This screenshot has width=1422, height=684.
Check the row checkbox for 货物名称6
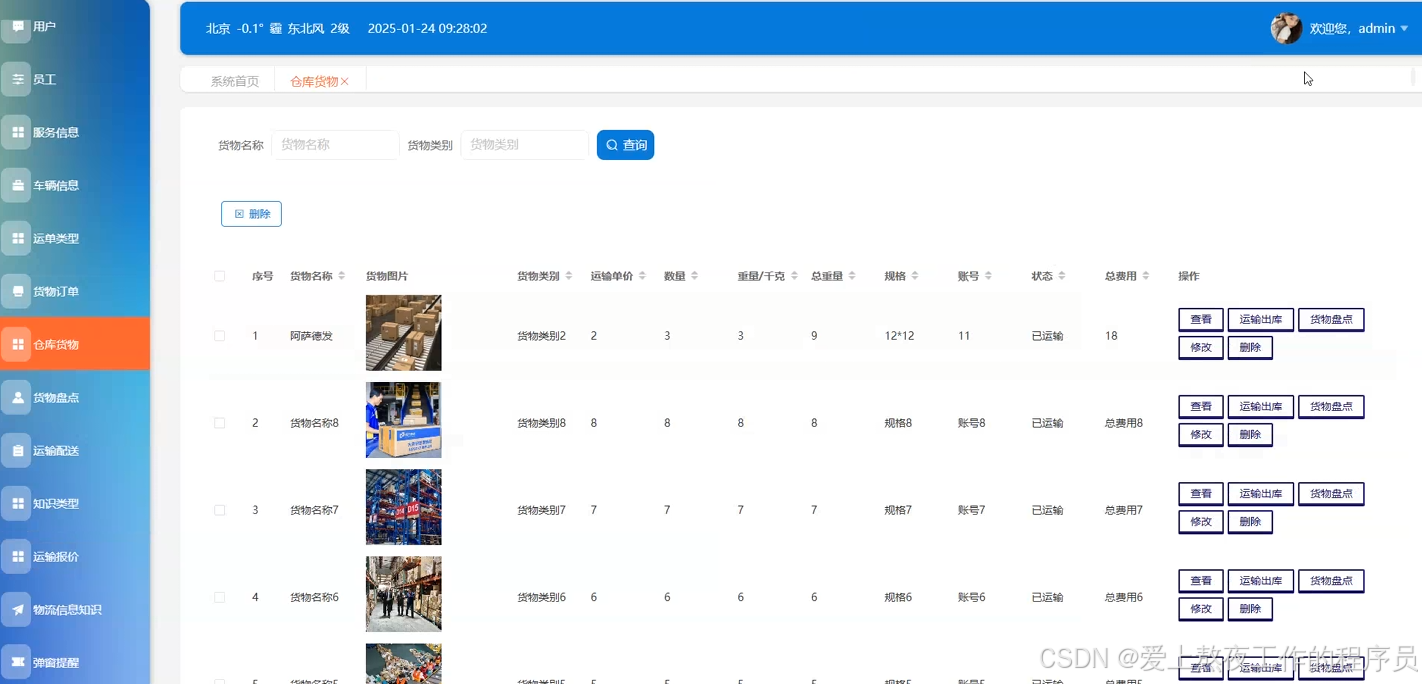pyautogui.click(x=220, y=597)
